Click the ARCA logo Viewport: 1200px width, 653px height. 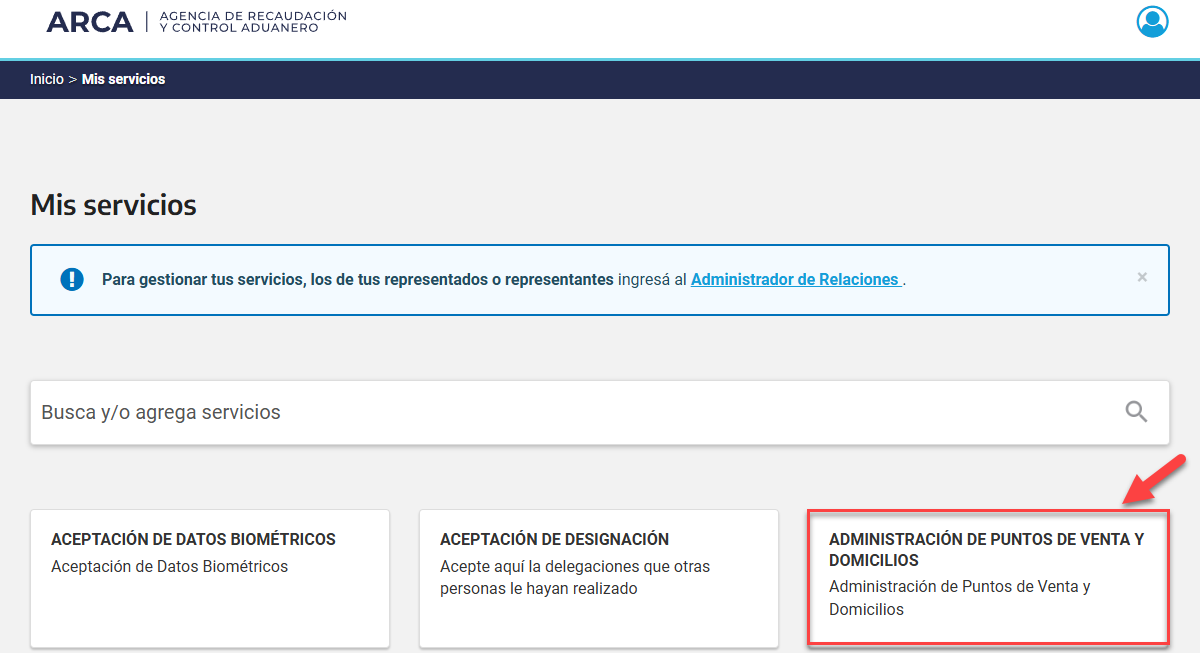(x=90, y=22)
